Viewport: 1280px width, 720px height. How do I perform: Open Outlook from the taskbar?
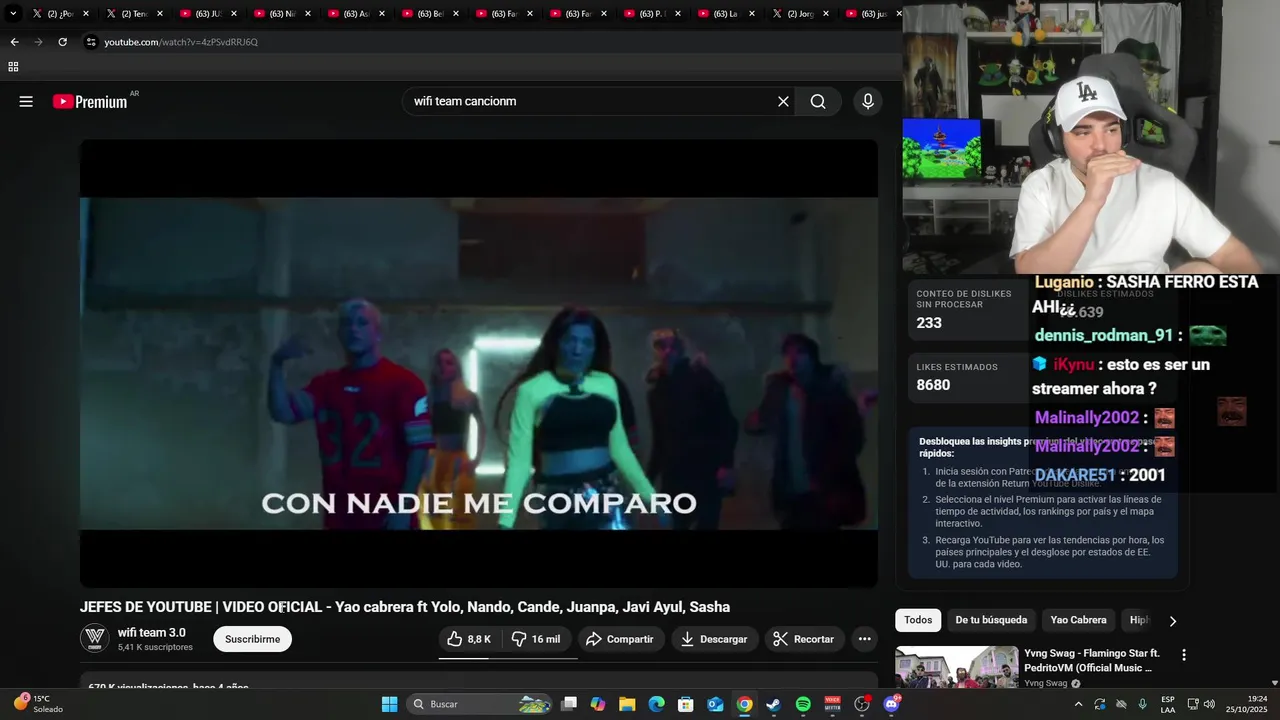point(715,704)
